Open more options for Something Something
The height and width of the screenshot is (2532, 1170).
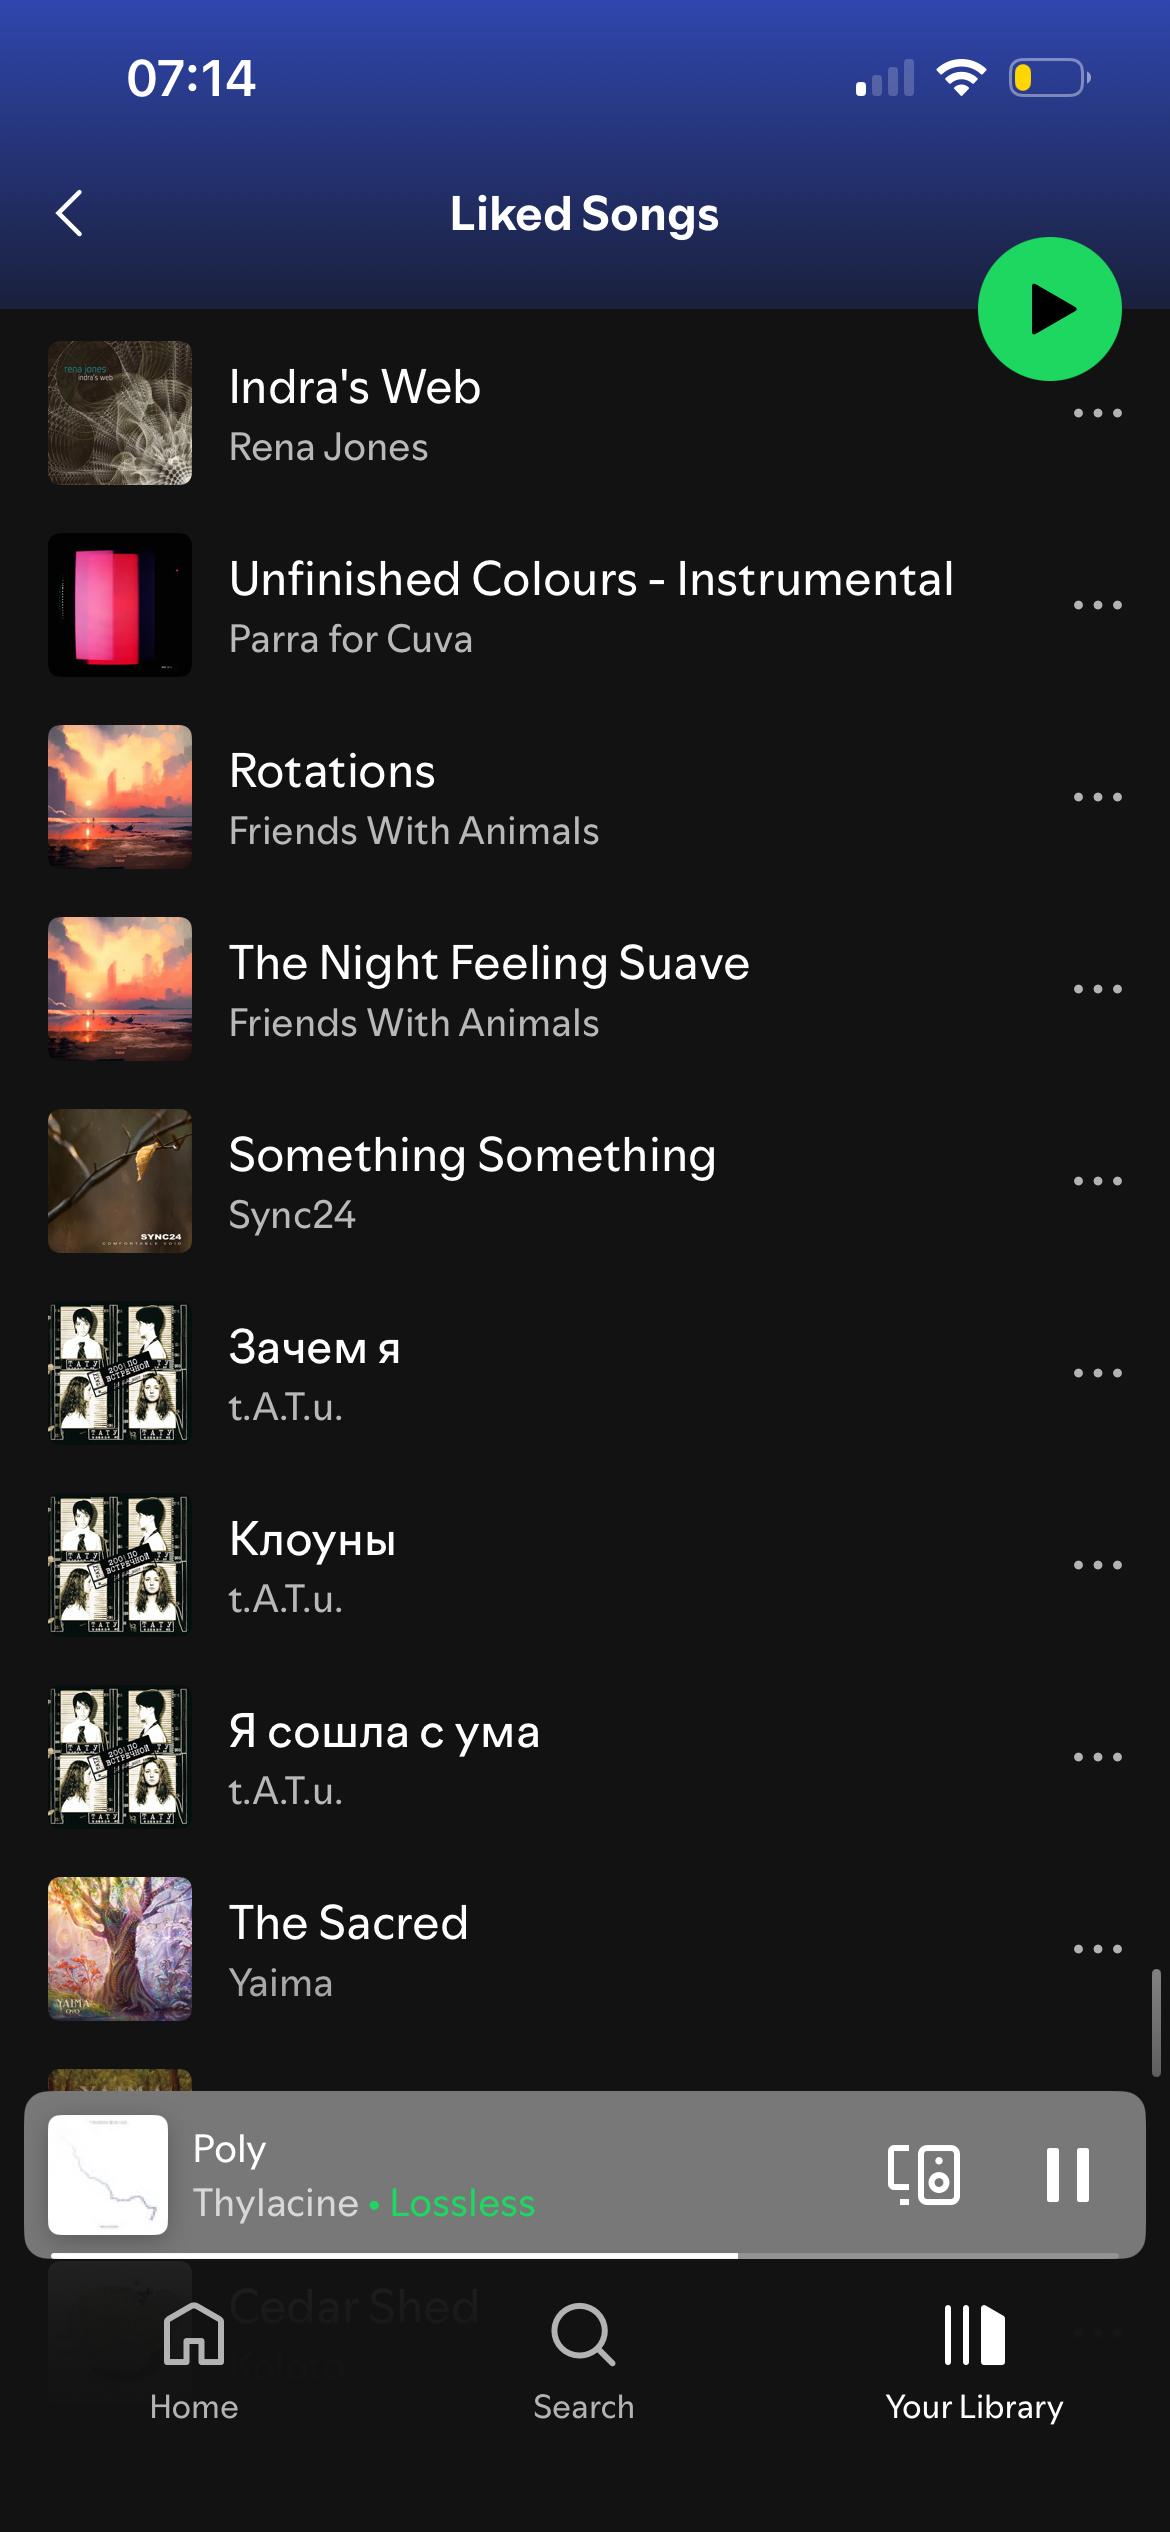coord(1097,1181)
